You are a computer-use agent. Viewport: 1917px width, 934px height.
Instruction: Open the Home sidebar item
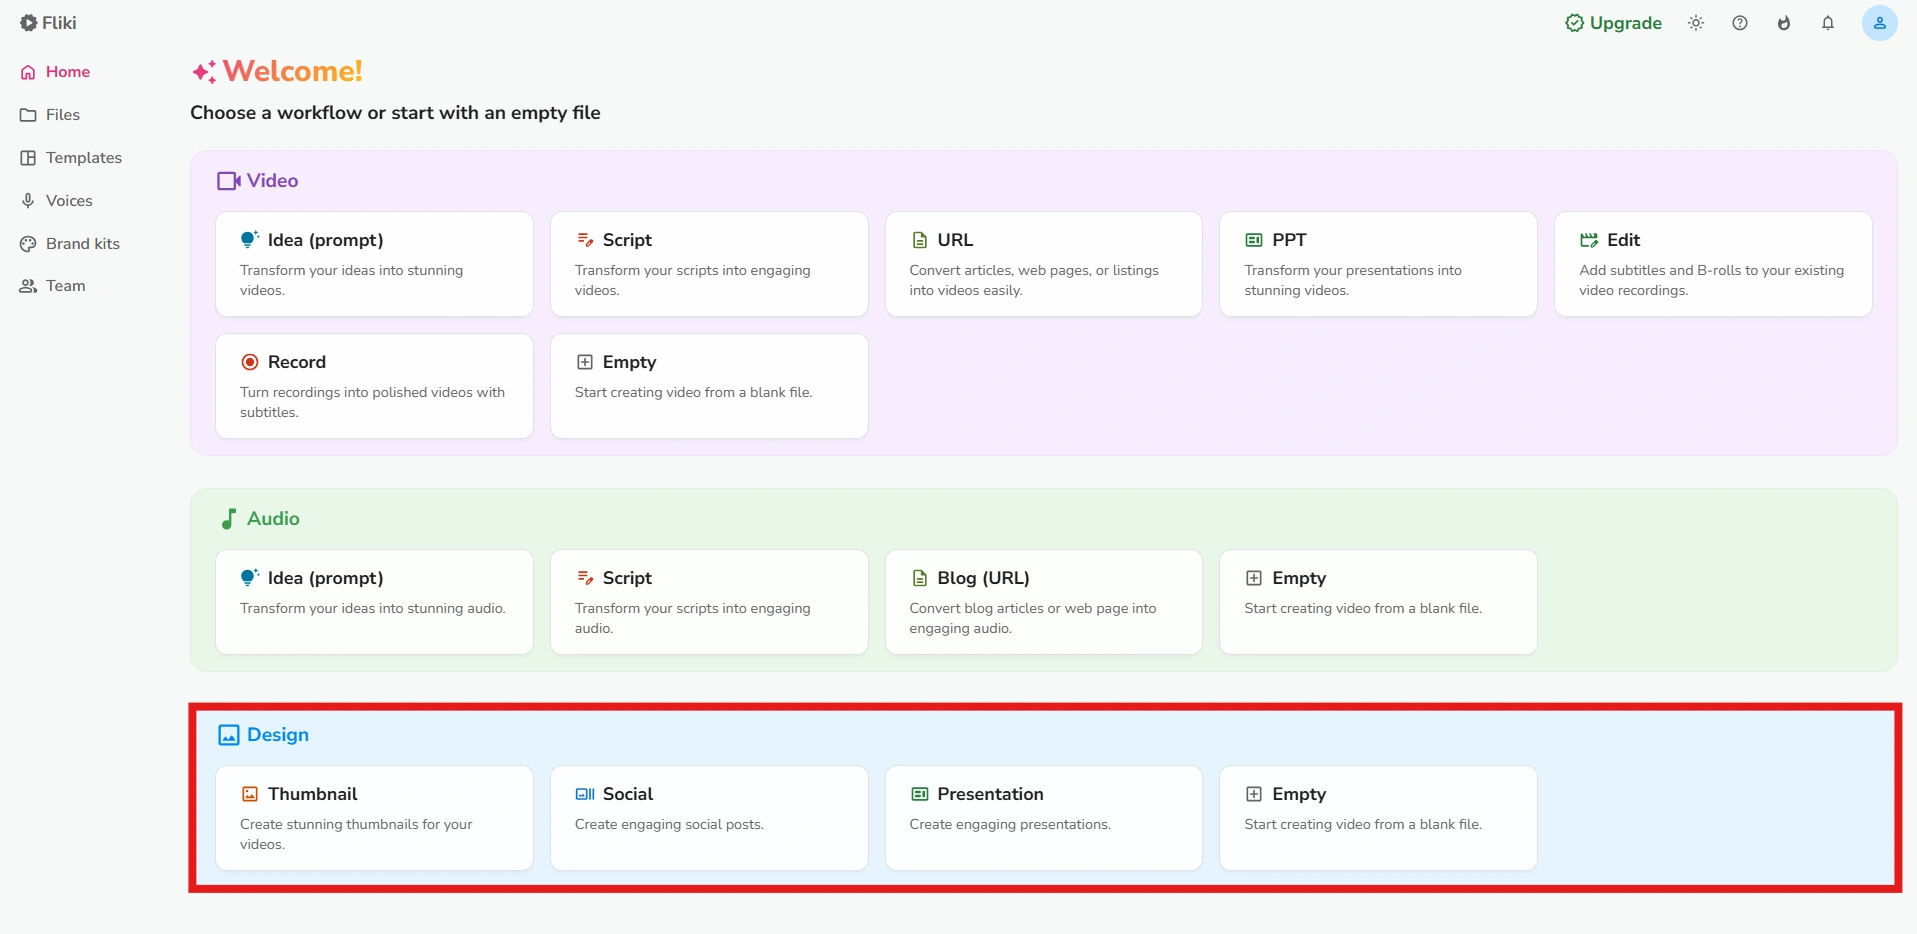[x=55, y=72]
